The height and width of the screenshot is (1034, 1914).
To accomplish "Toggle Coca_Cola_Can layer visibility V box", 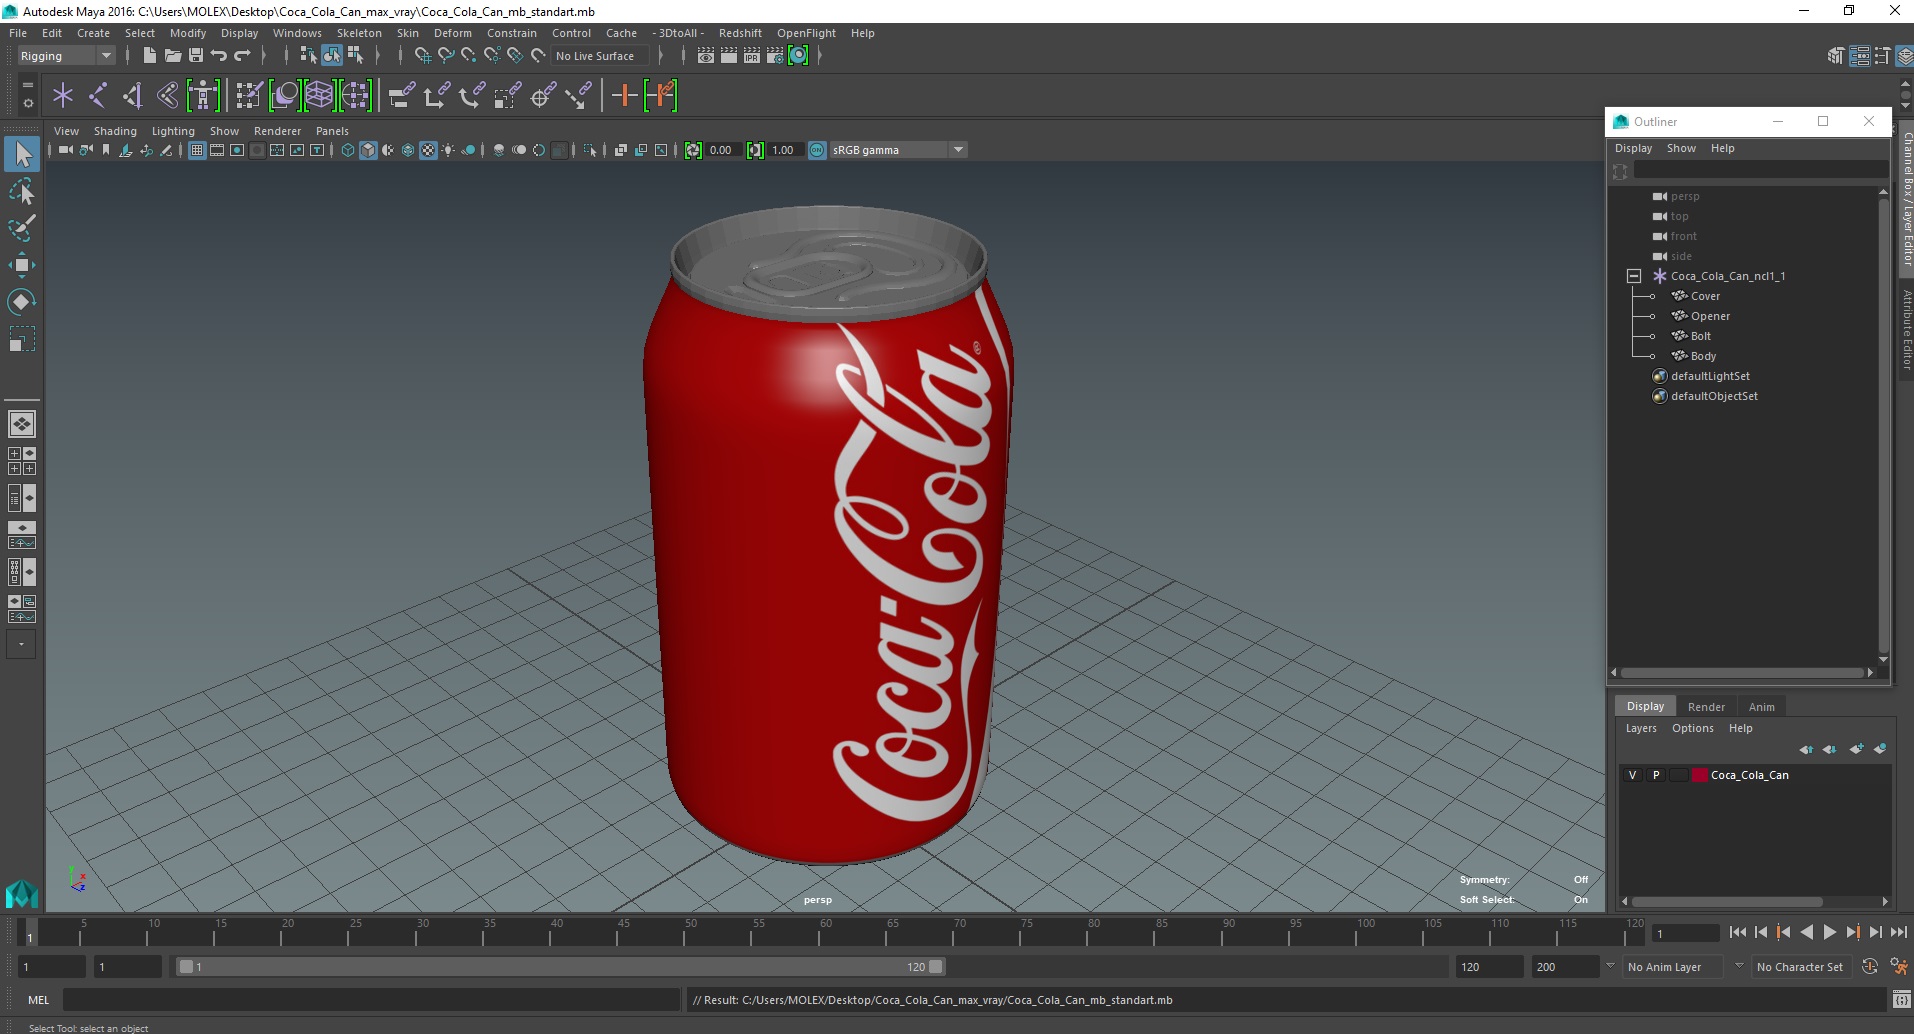I will 1632,775.
